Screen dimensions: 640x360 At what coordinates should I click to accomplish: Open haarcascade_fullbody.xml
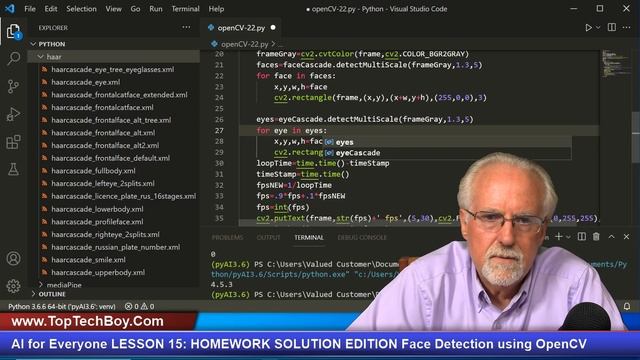click(93, 171)
